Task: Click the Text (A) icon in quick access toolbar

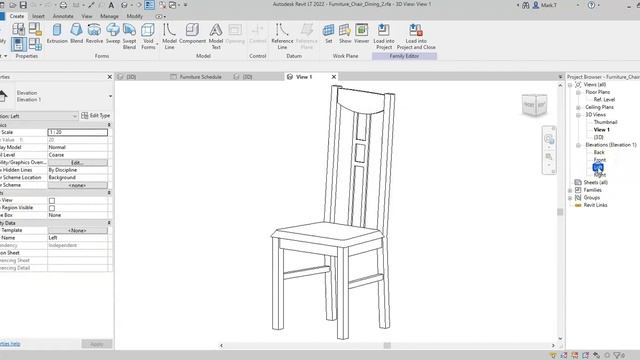Action: (x=111, y=5)
